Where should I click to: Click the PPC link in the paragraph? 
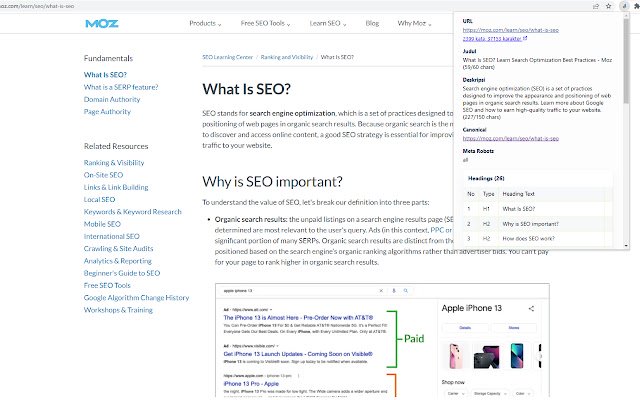[x=437, y=230]
